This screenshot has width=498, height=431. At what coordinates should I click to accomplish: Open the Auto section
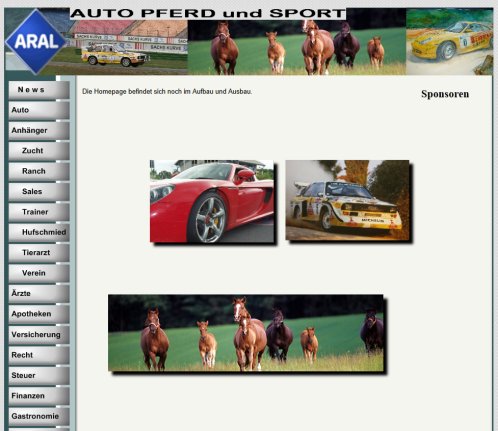point(39,110)
